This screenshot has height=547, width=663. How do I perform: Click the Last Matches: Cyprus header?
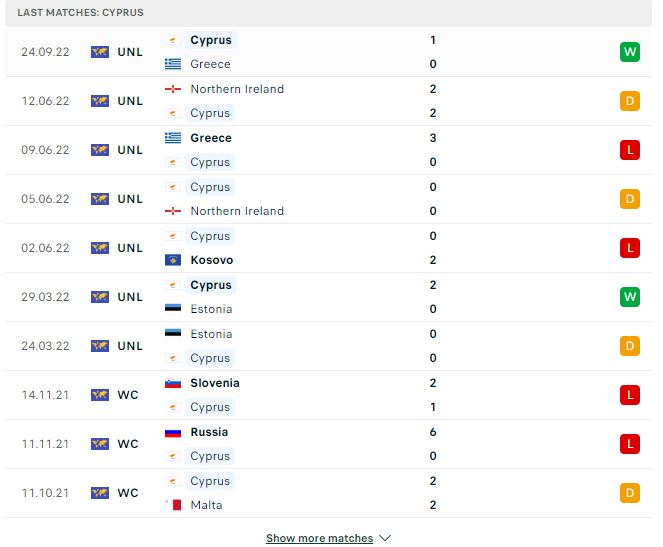(x=74, y=12)
